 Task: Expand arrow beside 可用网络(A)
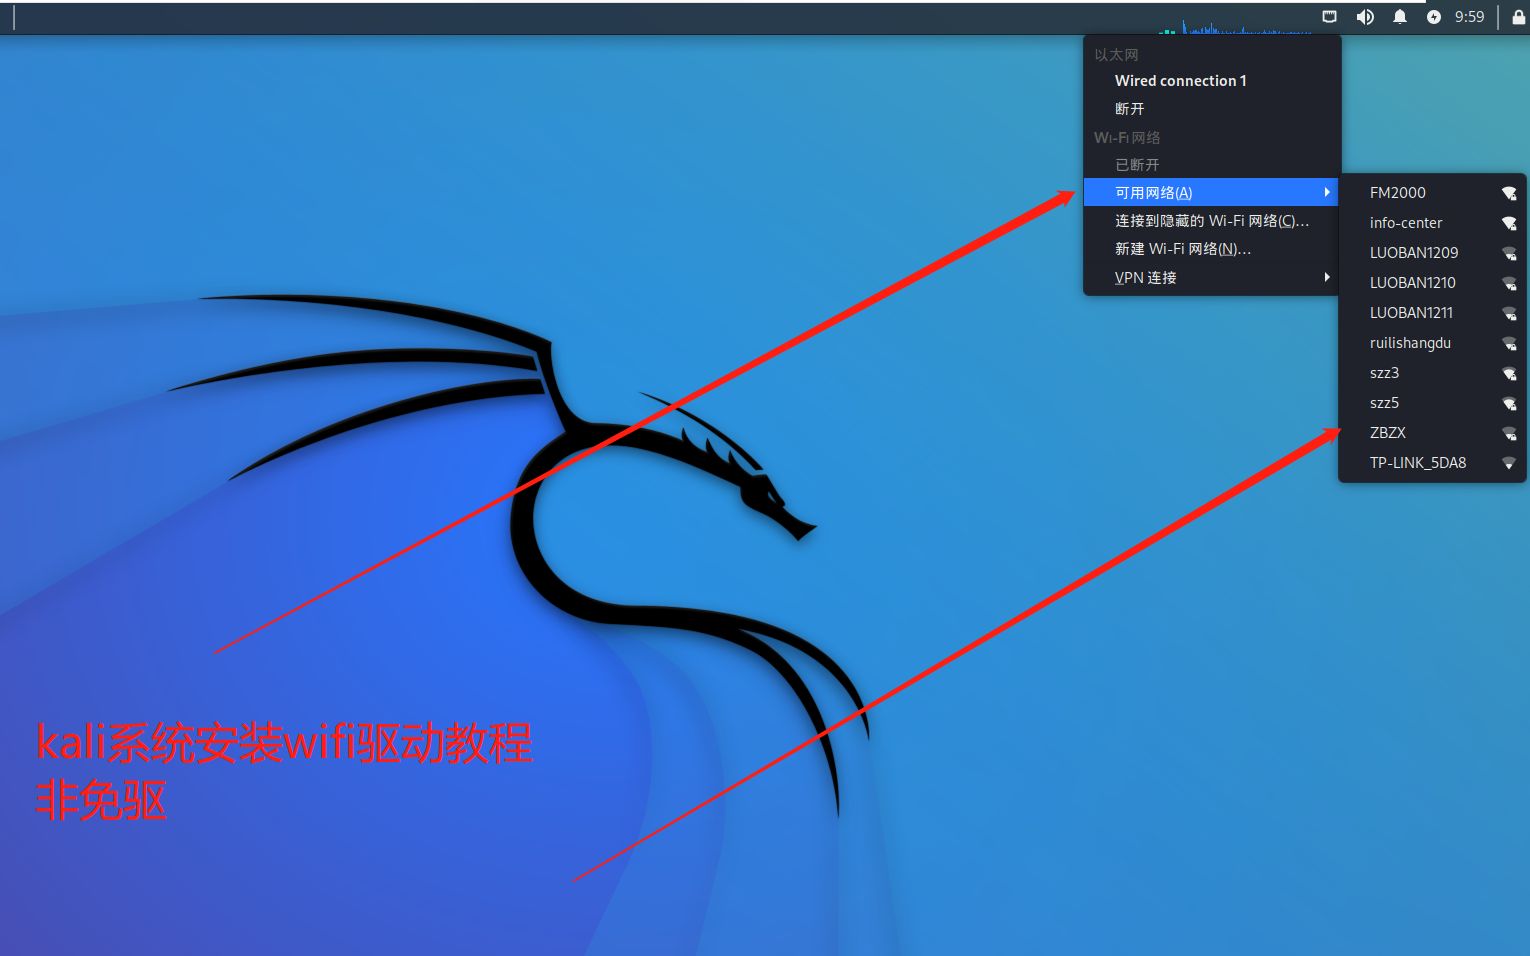(x=1327, y=192)
